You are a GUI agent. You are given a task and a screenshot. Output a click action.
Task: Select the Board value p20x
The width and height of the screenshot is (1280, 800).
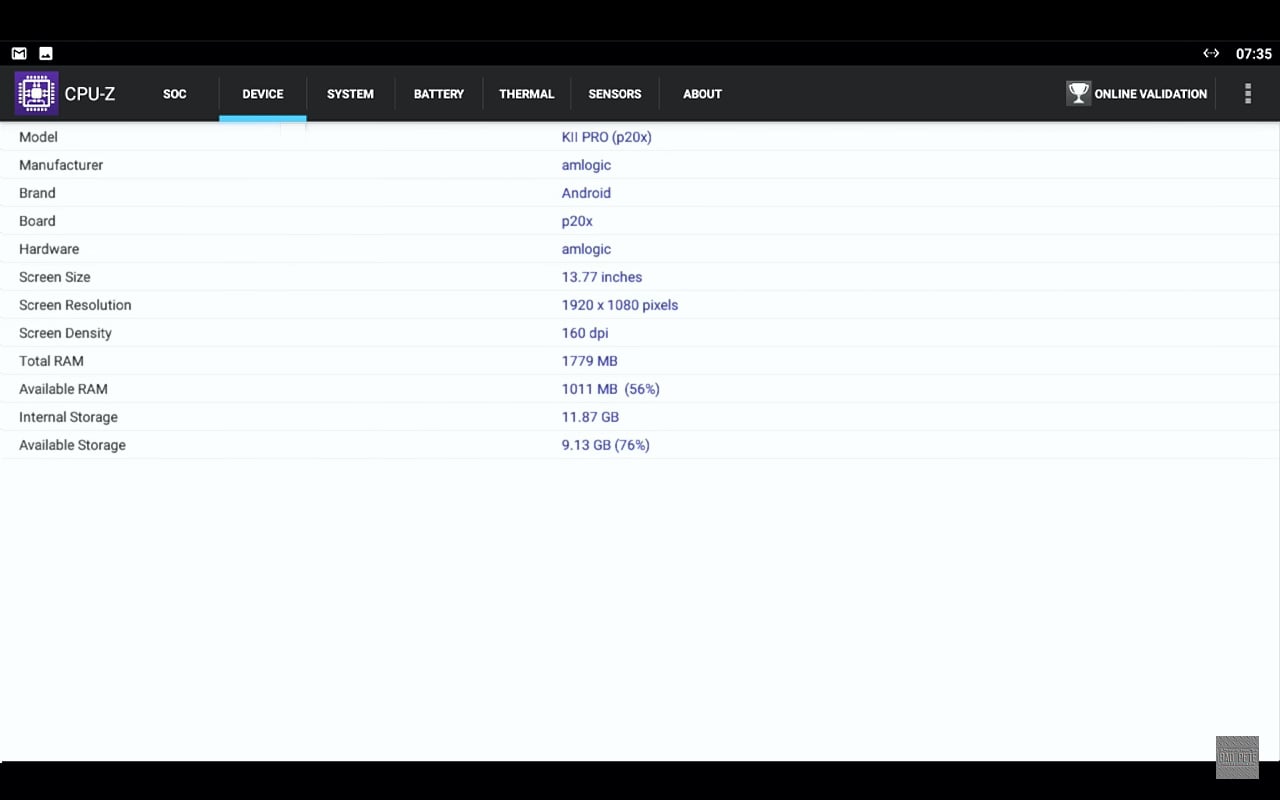[x=577, y=221]
